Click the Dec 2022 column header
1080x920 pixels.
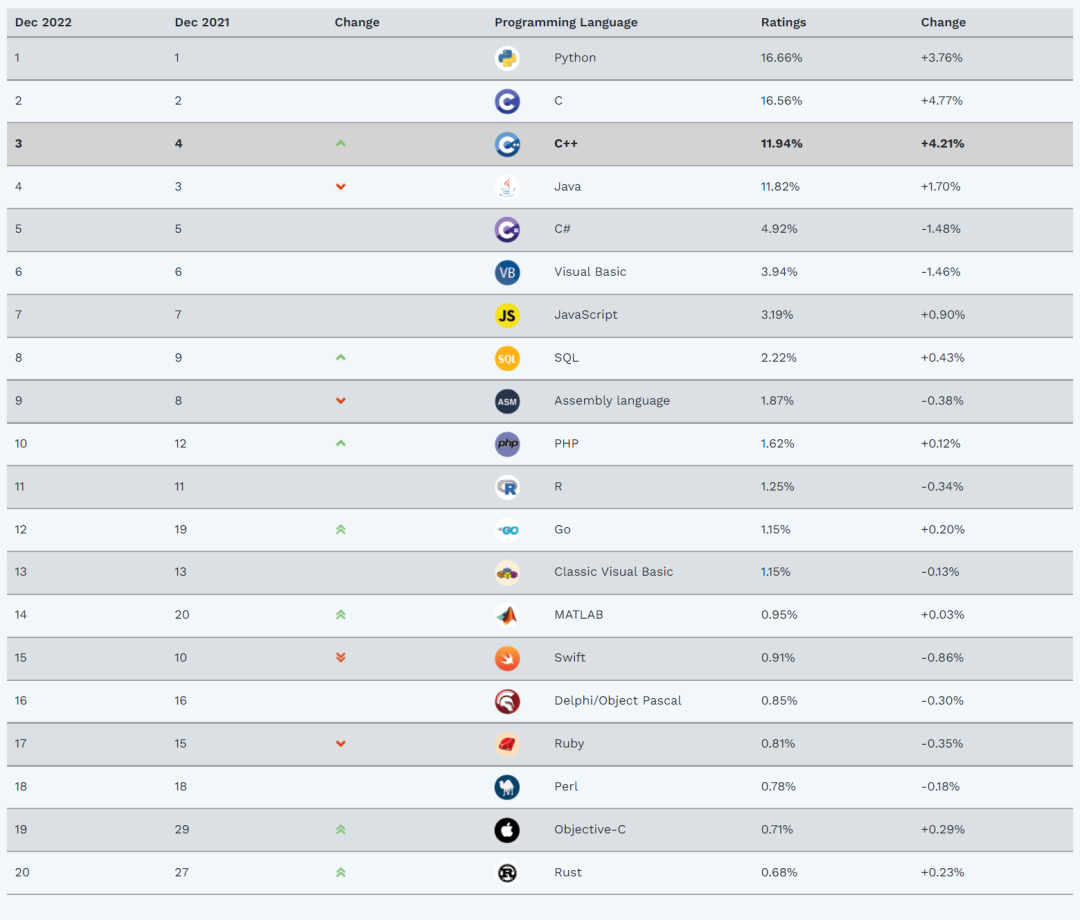[x=43, y=22]
